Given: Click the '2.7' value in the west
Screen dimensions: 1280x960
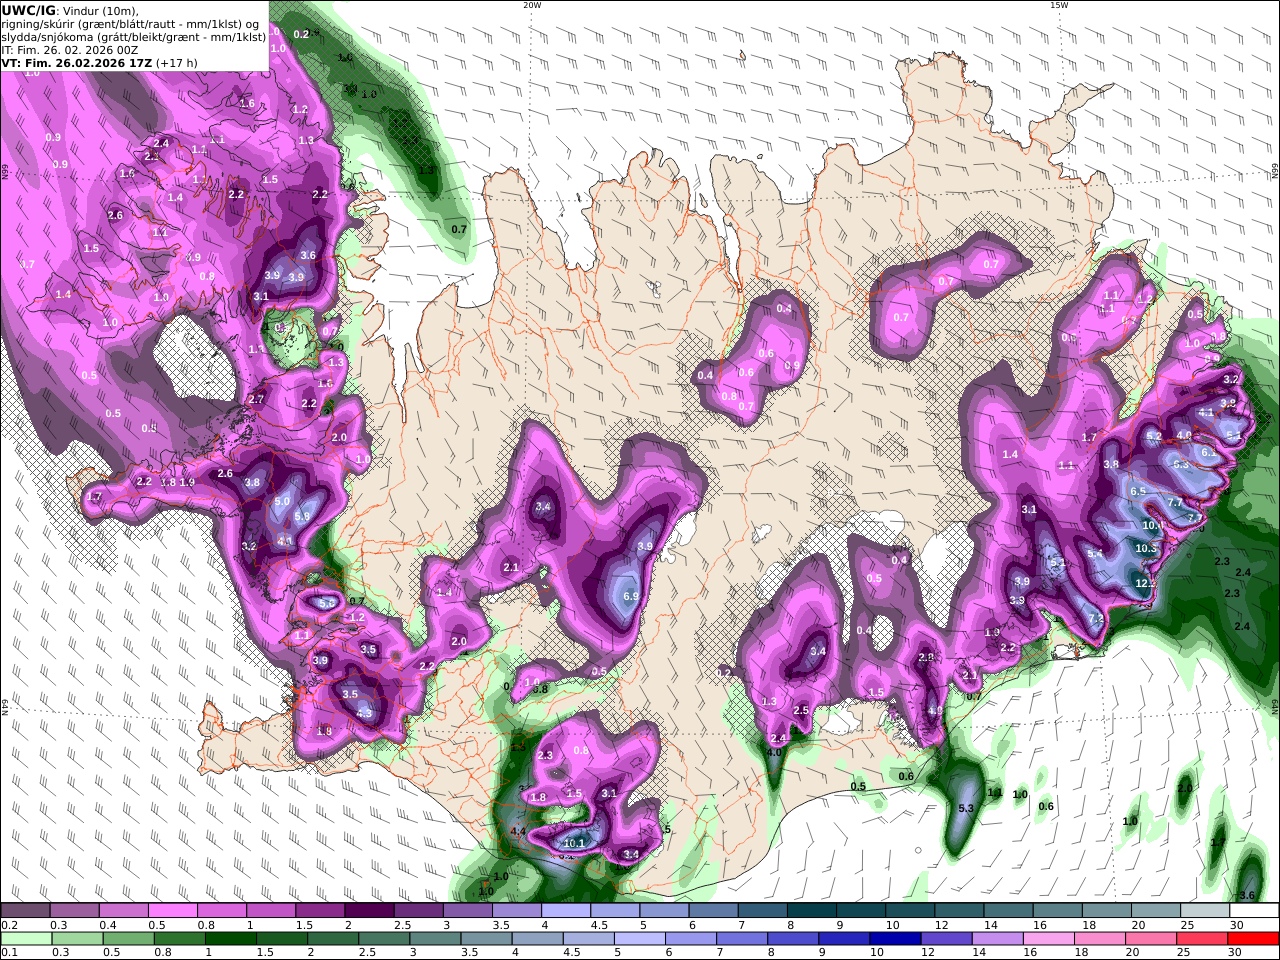Looking at the screenshot, I should pos(256,399).
